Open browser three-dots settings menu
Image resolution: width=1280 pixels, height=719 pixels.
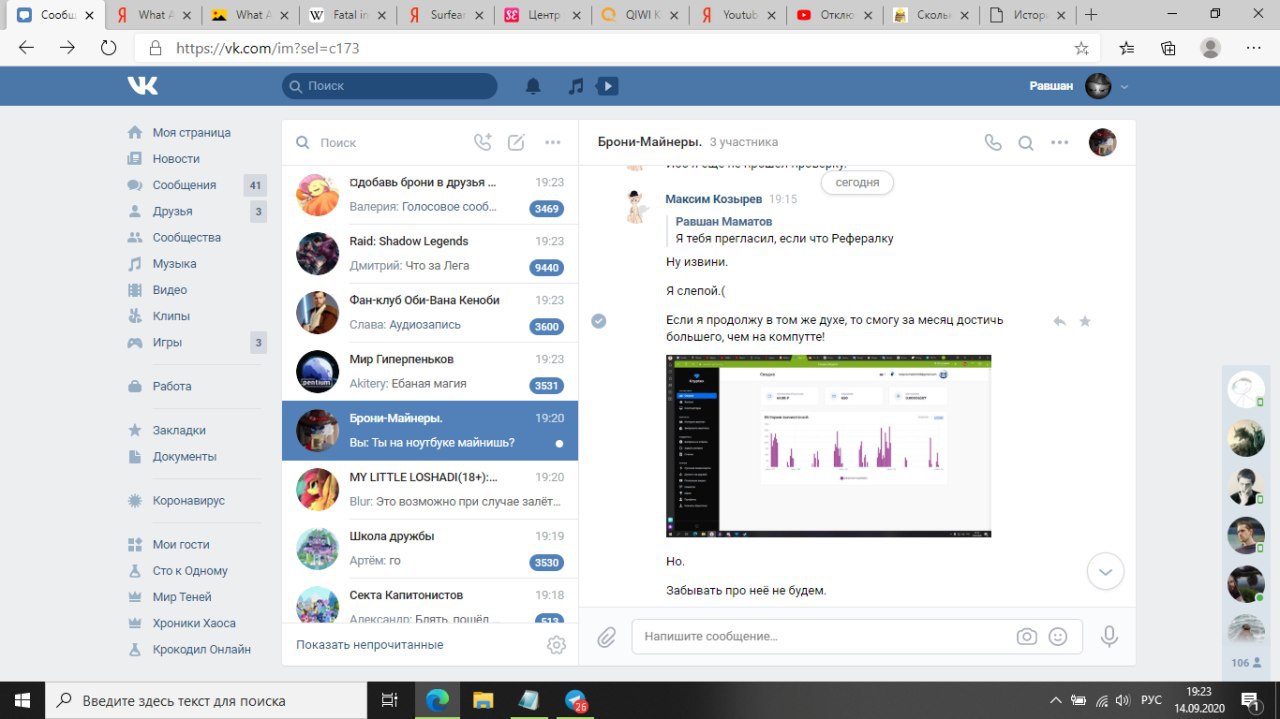tap(1253, 48)
